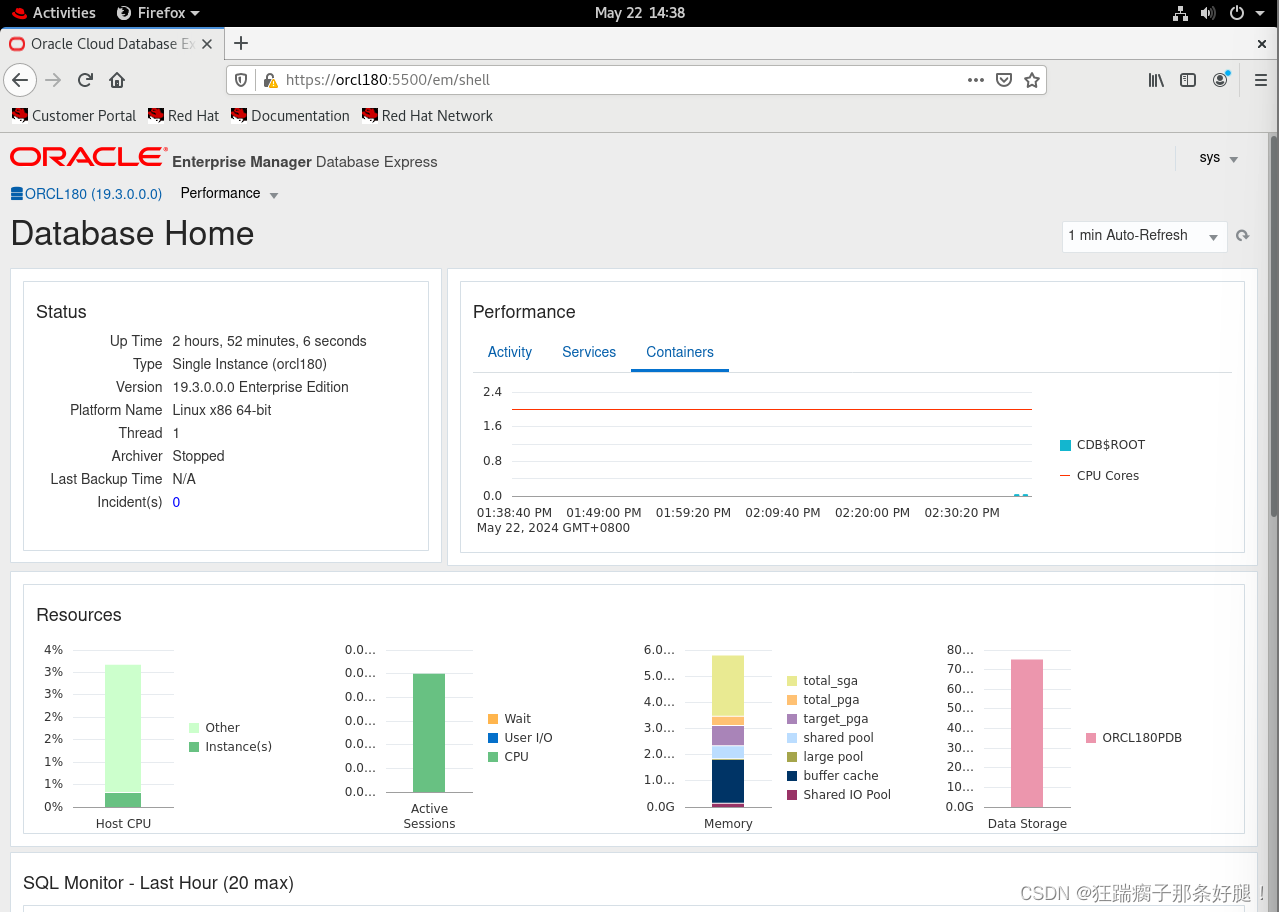Click the Host CPU stacked bar
Screen dimensions: 1279x912
tap(123, 736)
